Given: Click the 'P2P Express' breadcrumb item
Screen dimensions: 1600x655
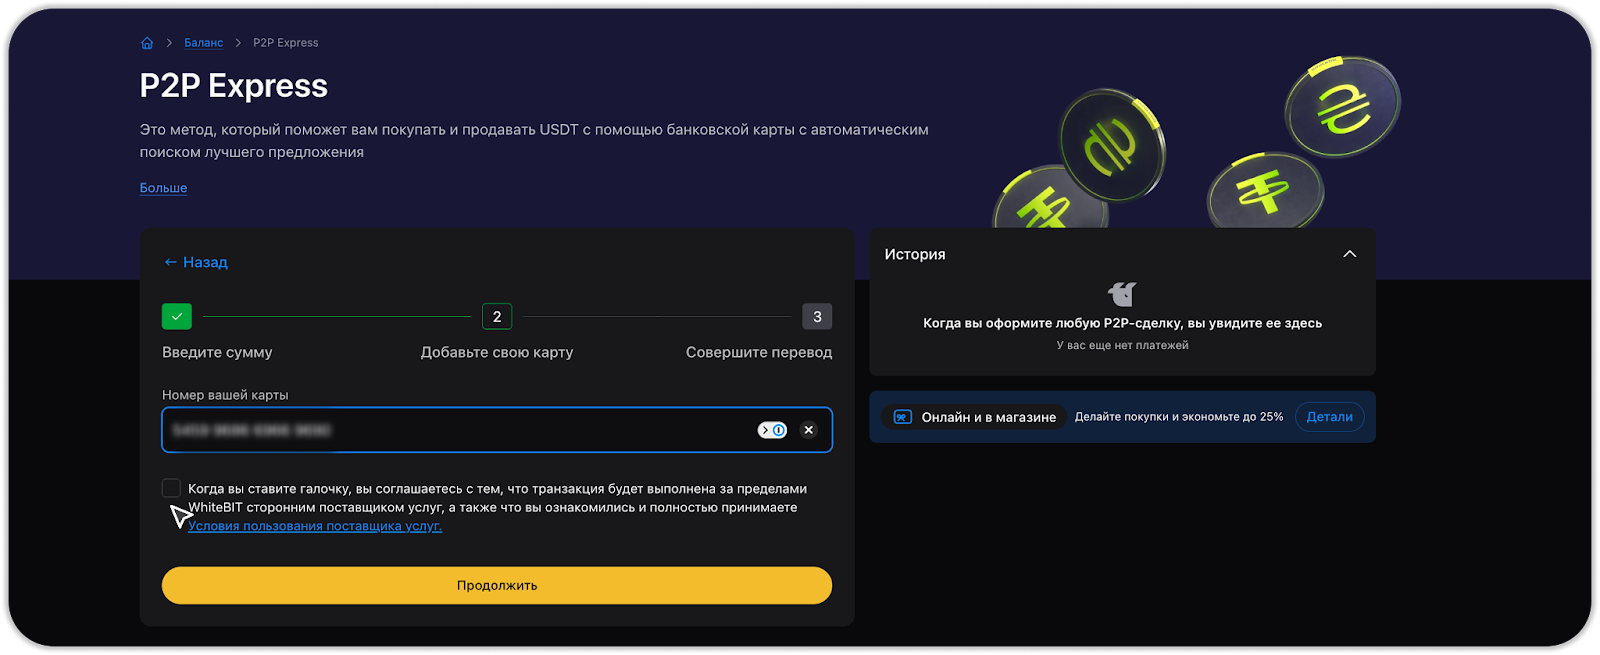Looking at the screenshot, I should coord(285,43).
